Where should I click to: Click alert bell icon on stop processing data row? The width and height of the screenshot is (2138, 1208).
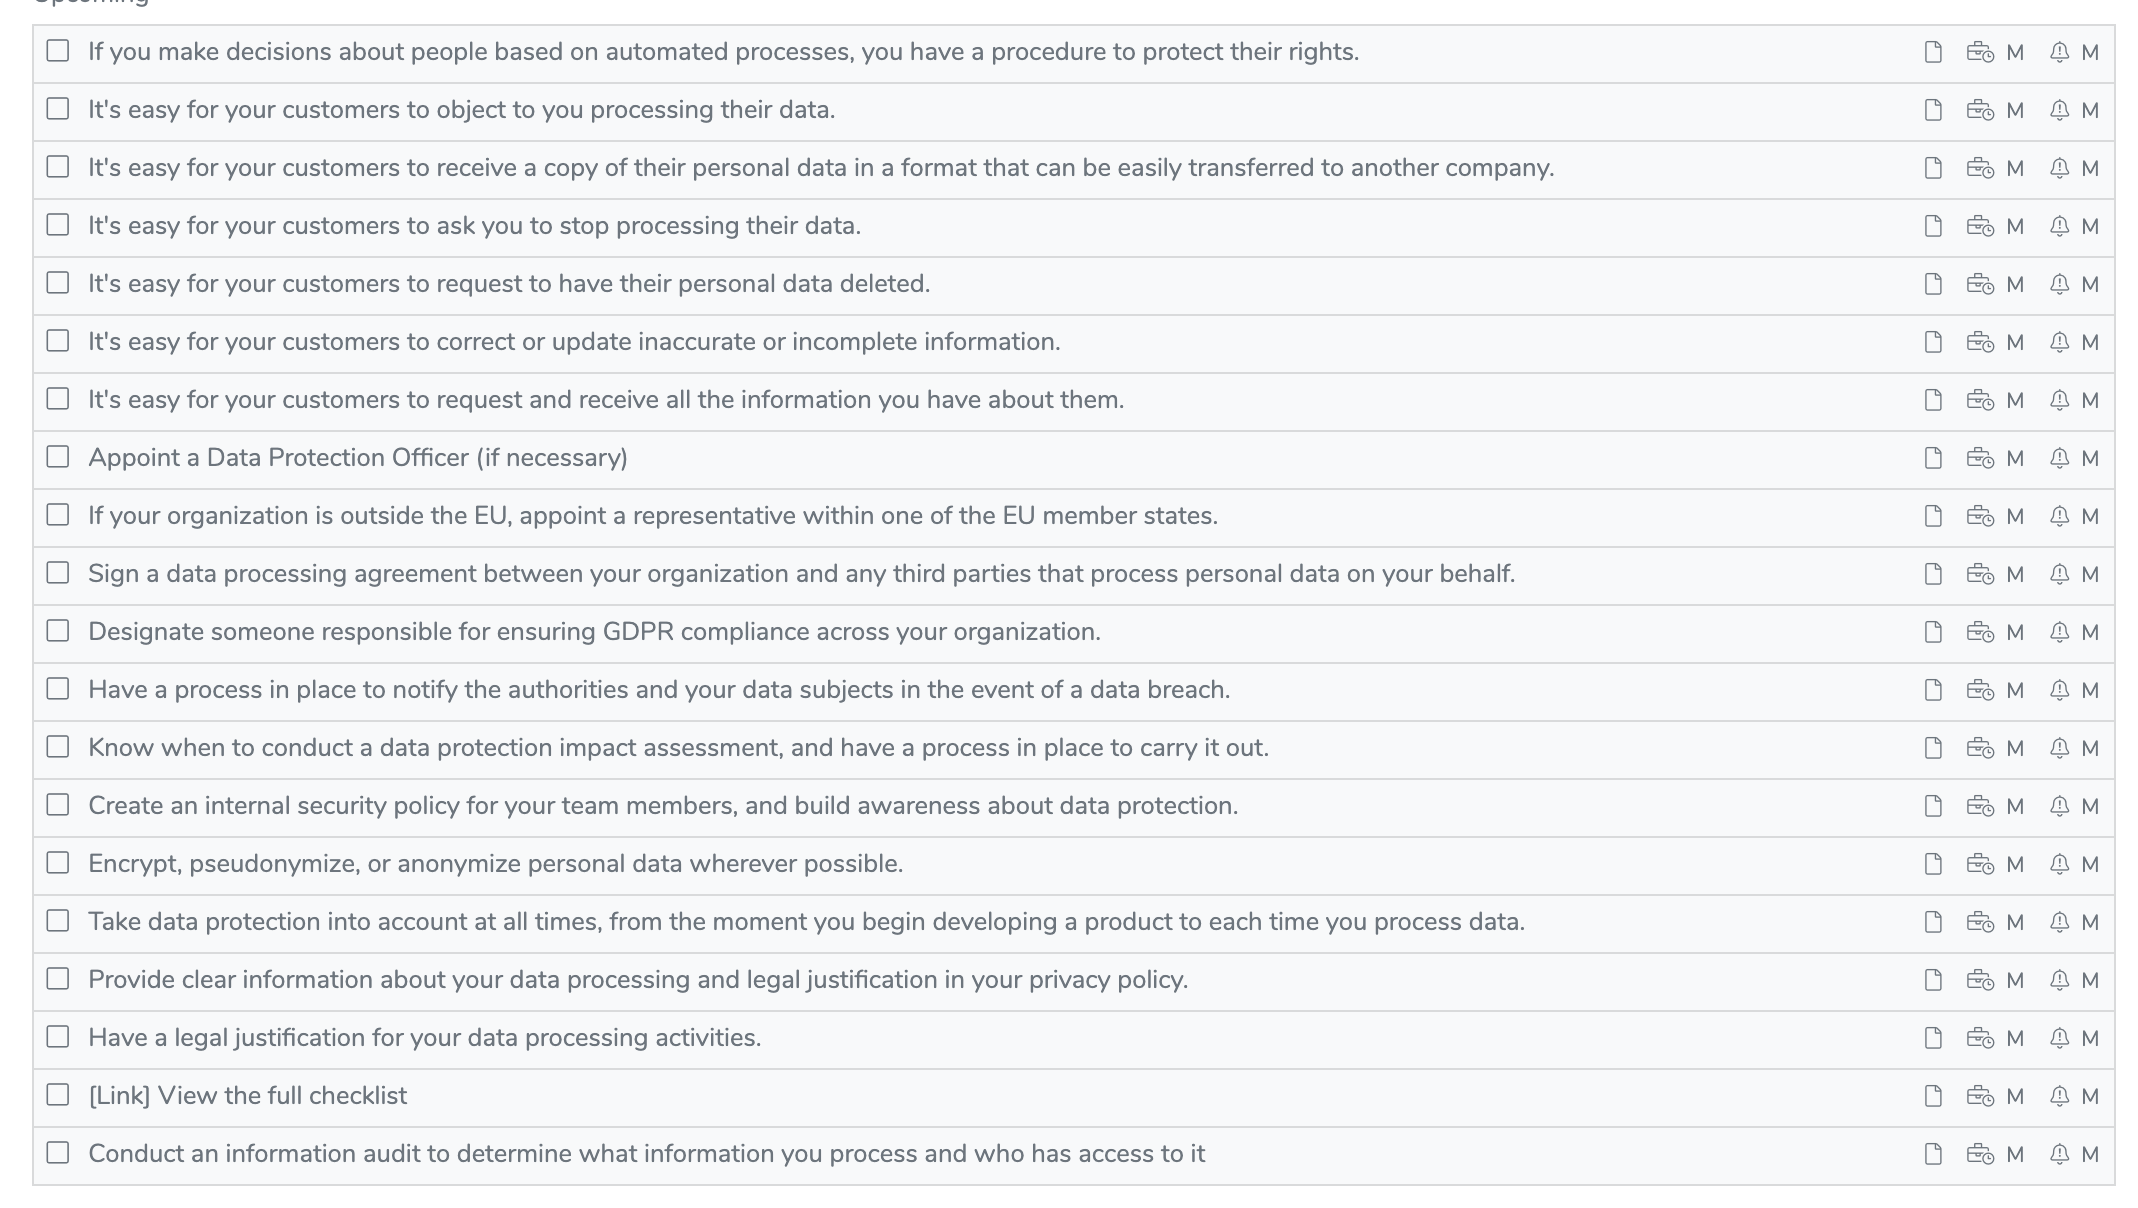2059,226
